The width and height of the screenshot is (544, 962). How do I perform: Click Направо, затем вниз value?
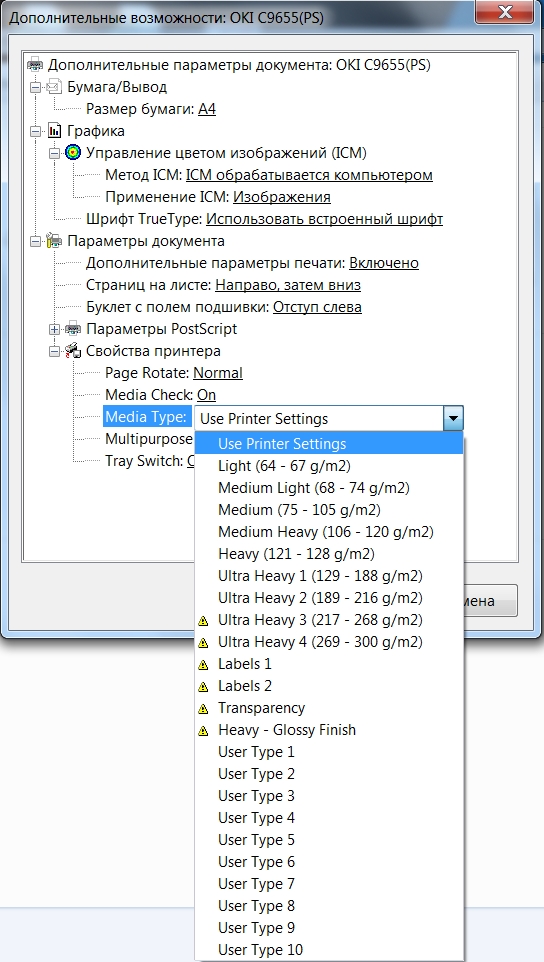click(288, 285)
